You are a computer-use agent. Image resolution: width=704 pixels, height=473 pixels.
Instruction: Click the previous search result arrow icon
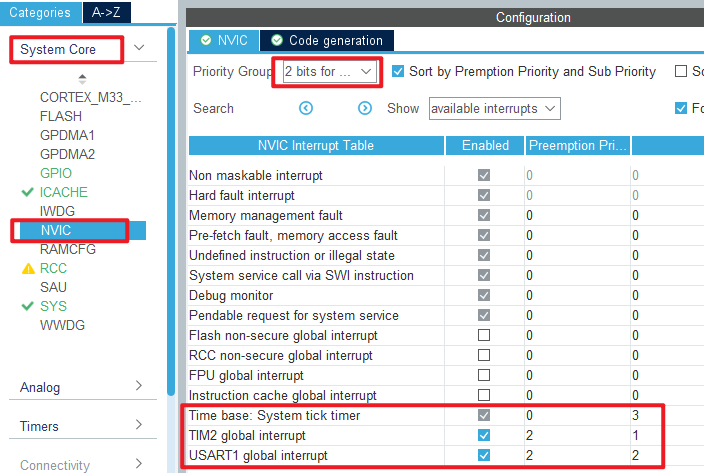306,108
